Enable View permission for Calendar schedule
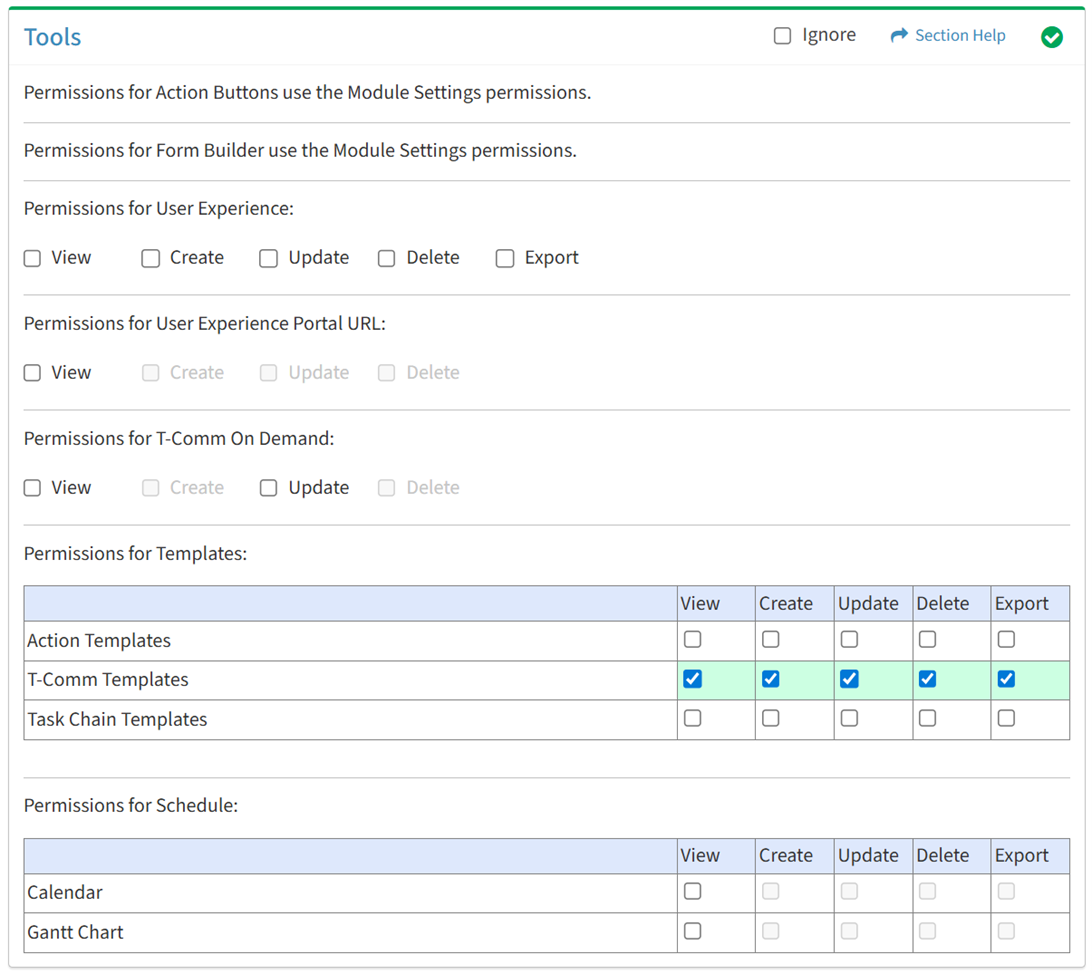 tap(692, 891)
